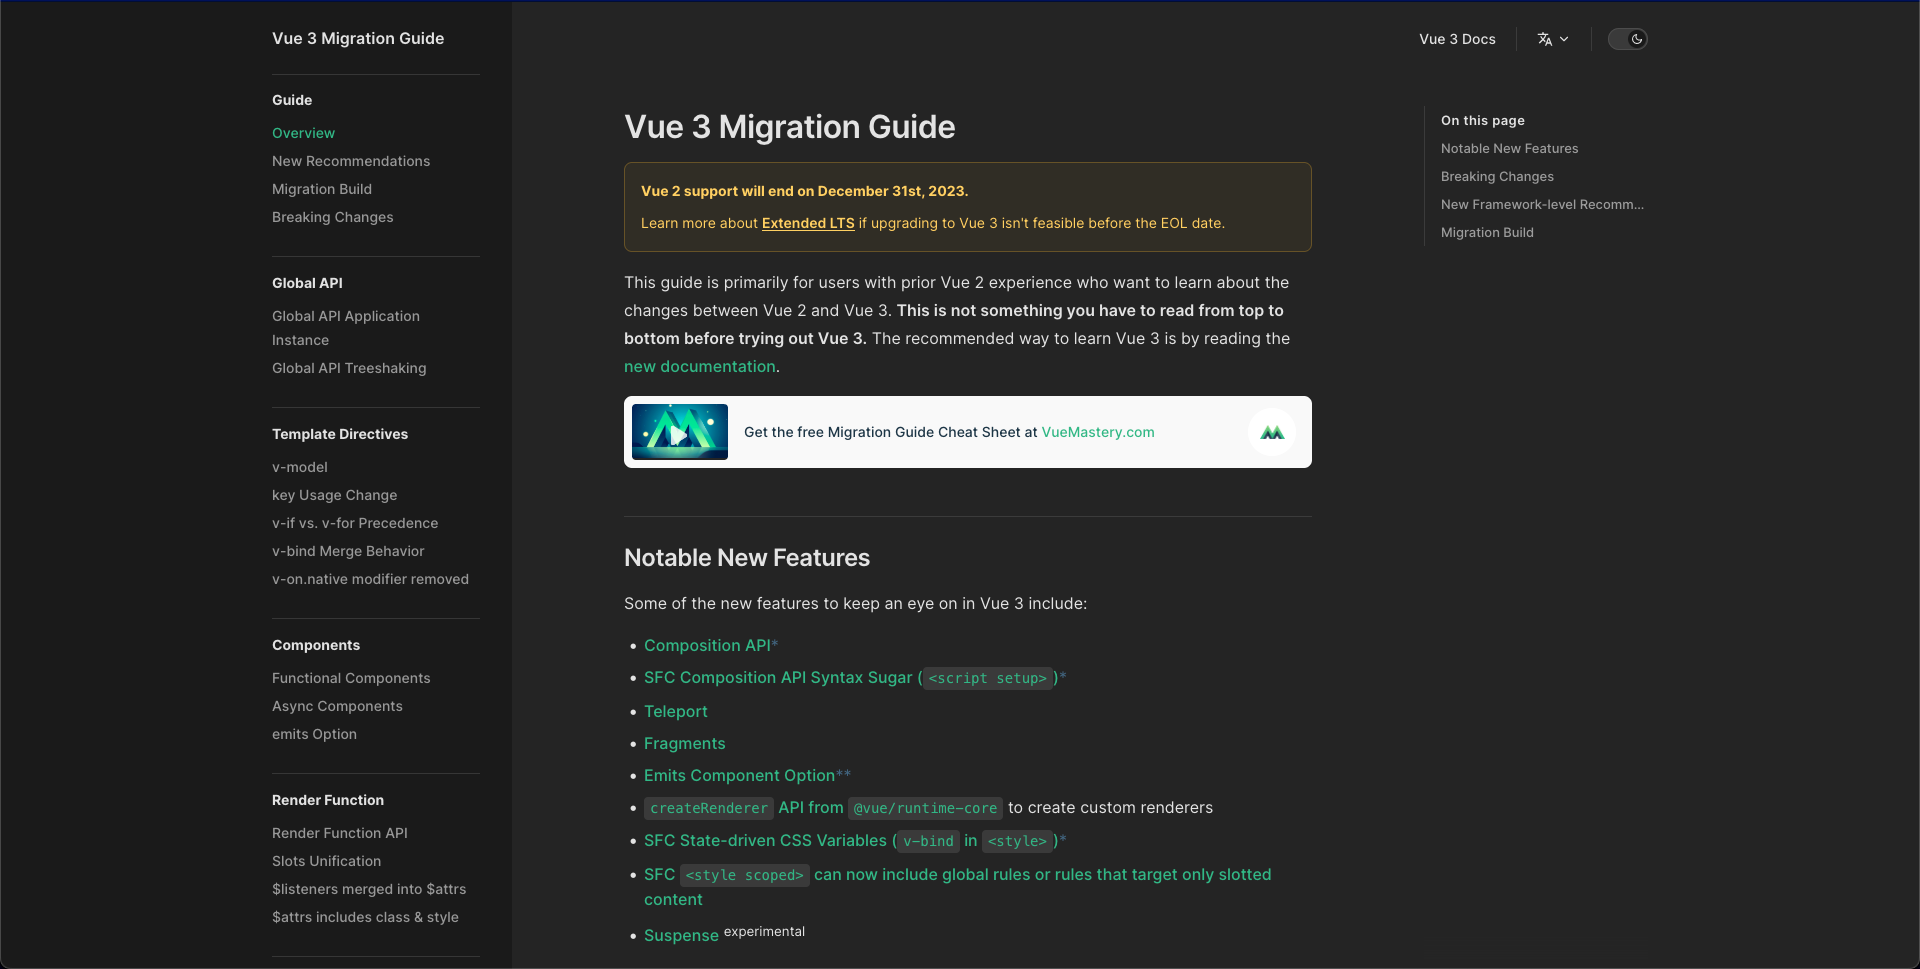Open Global API Treeshaking page

point(349,368)
